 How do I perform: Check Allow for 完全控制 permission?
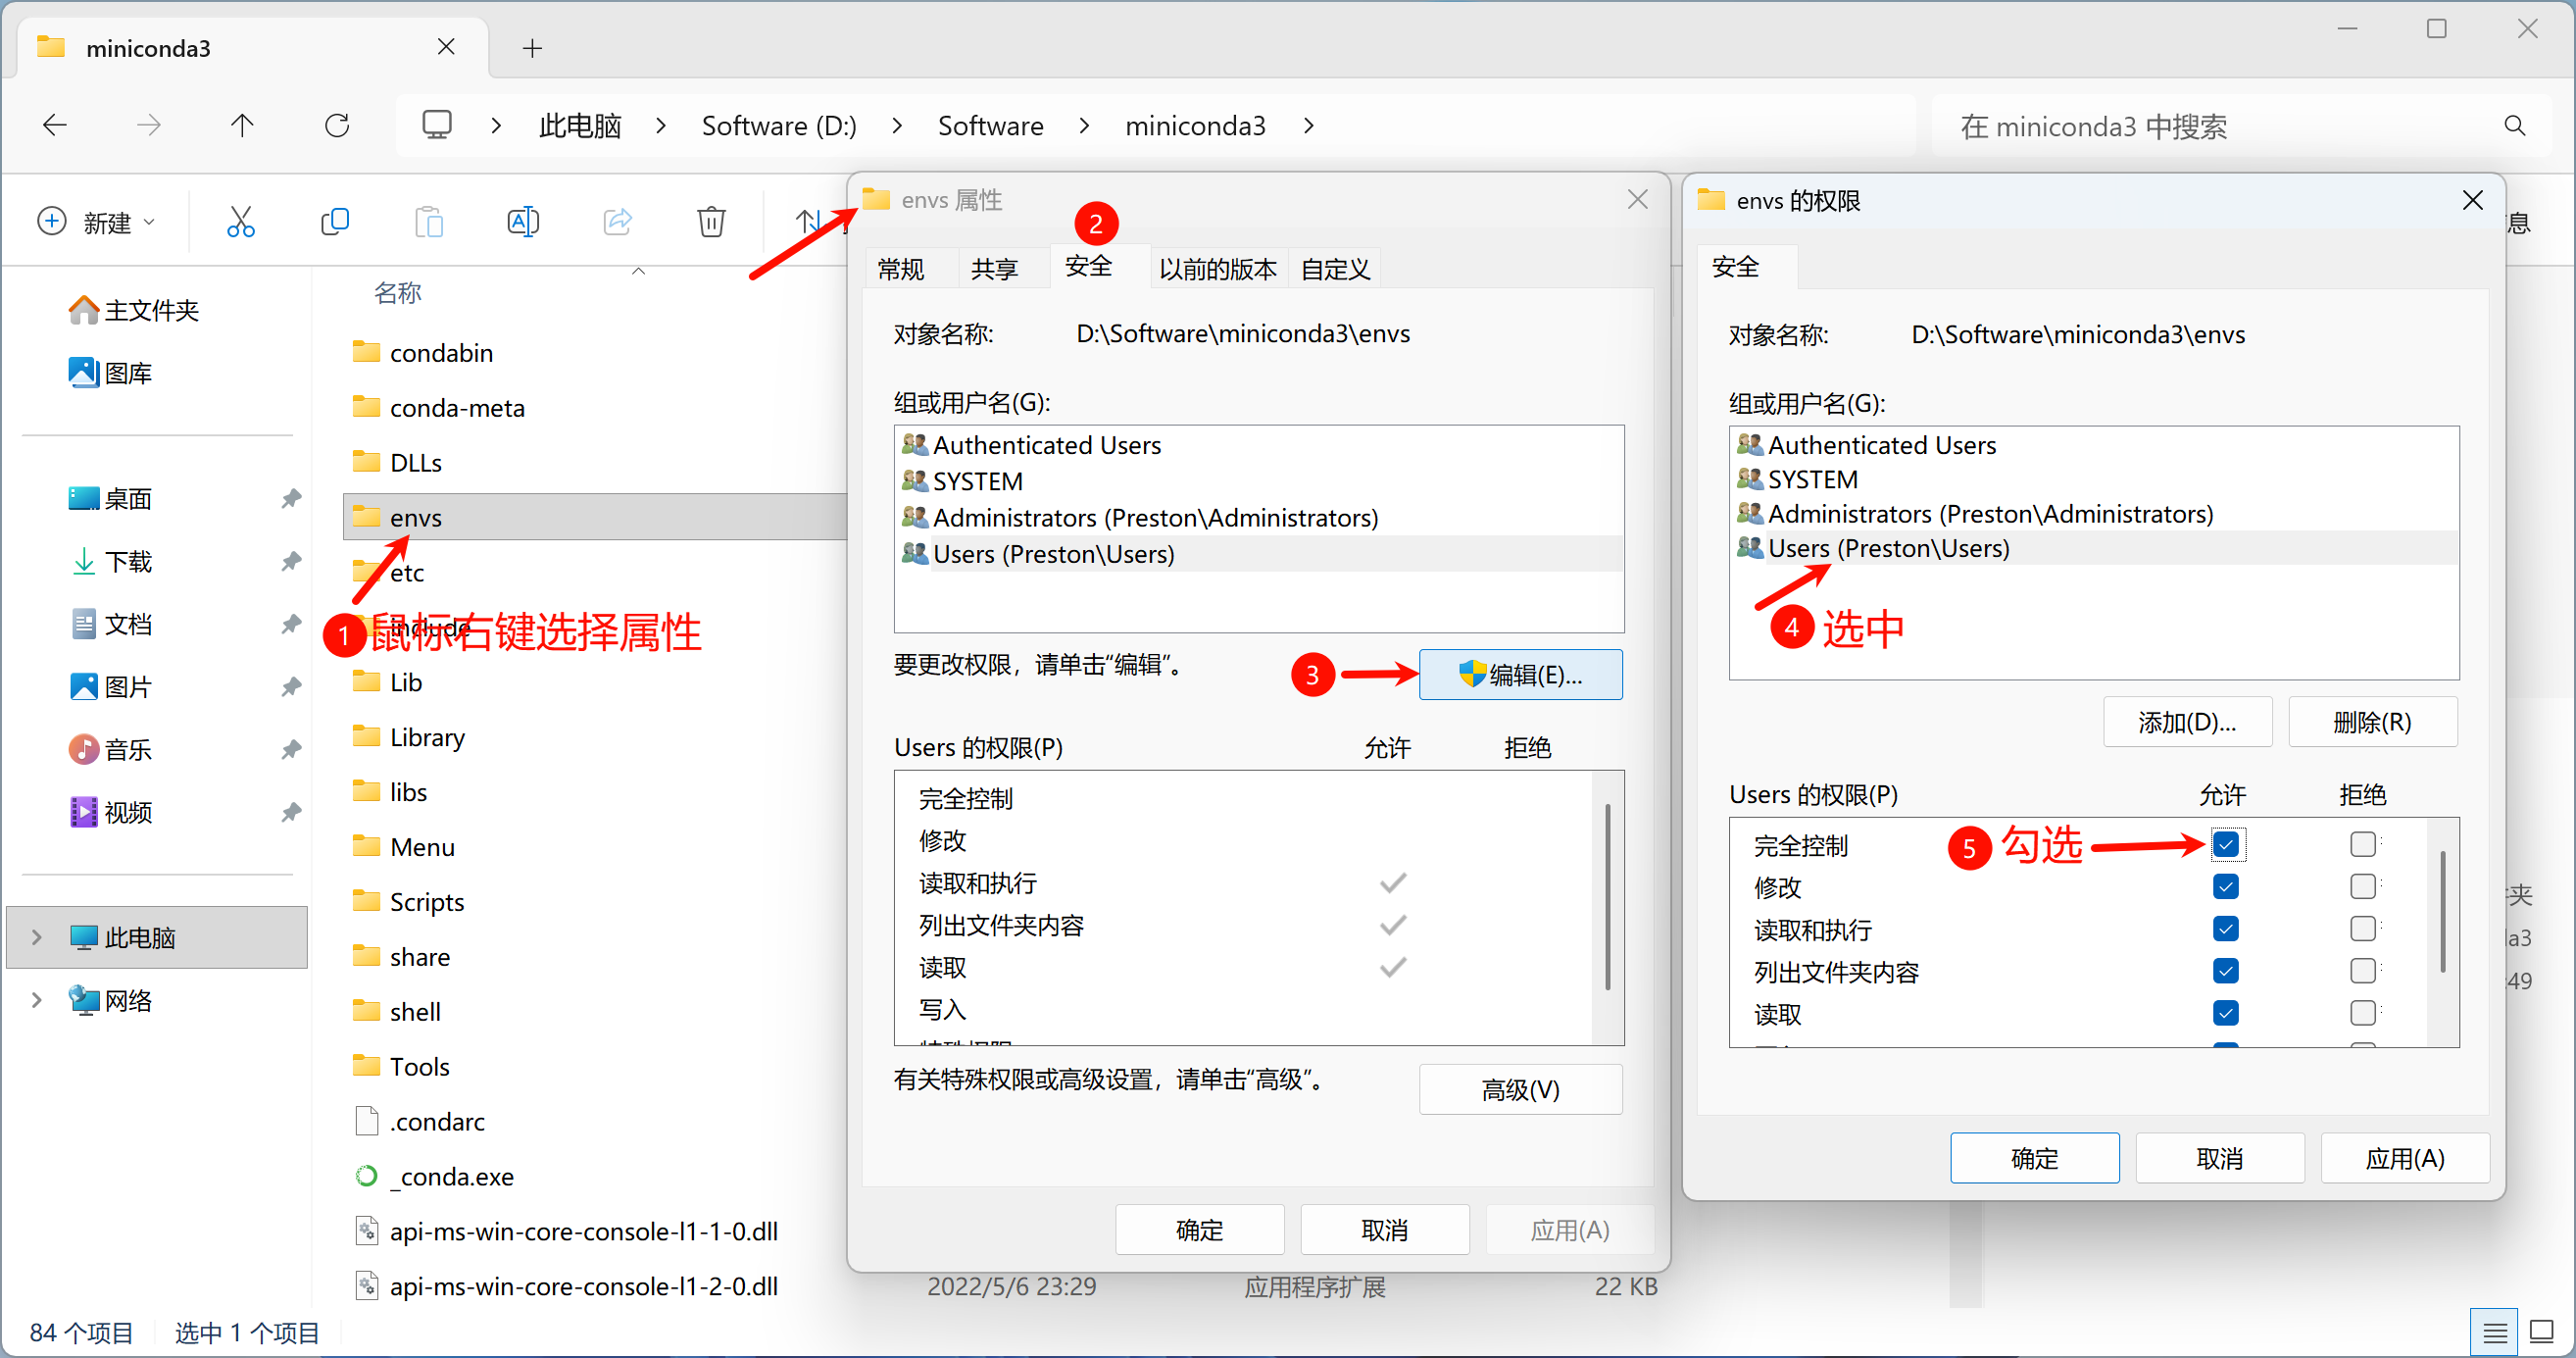[2226, 845]
